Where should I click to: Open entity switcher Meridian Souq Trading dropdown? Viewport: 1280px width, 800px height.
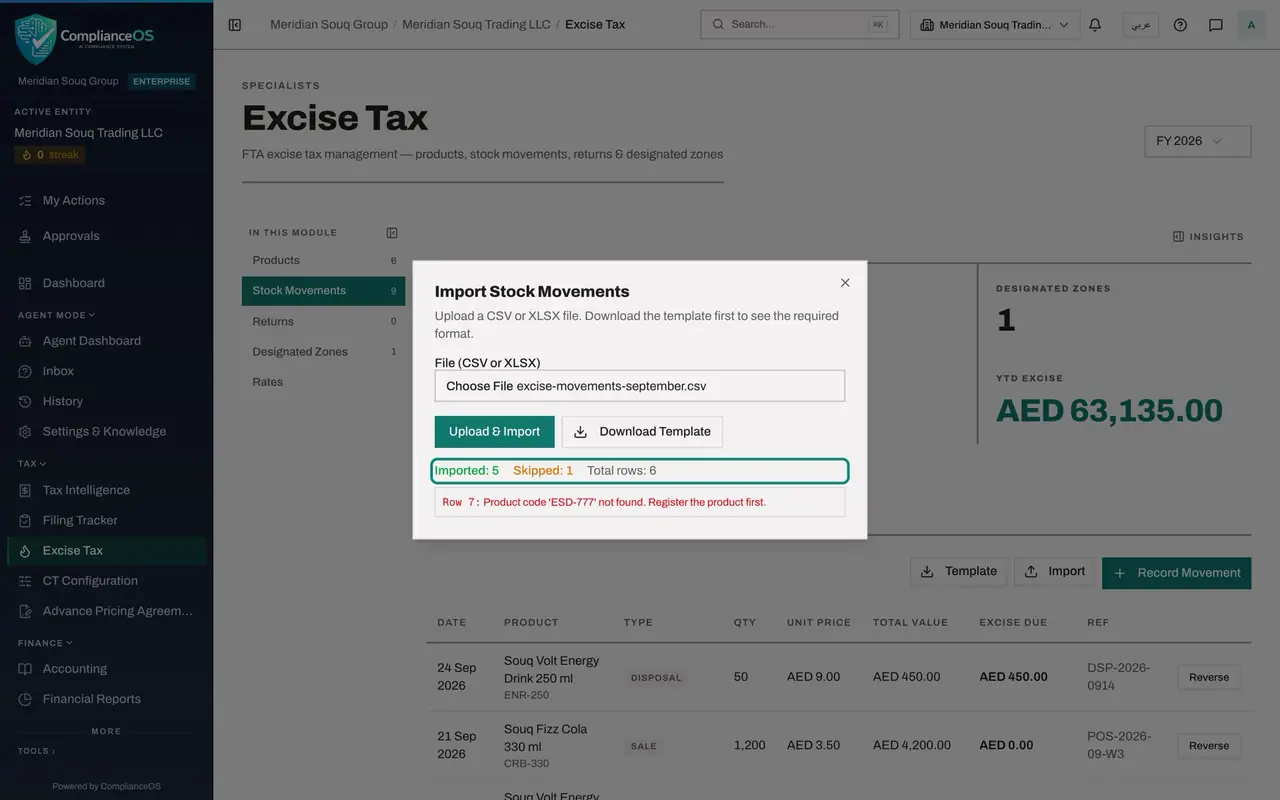point(995,25)
